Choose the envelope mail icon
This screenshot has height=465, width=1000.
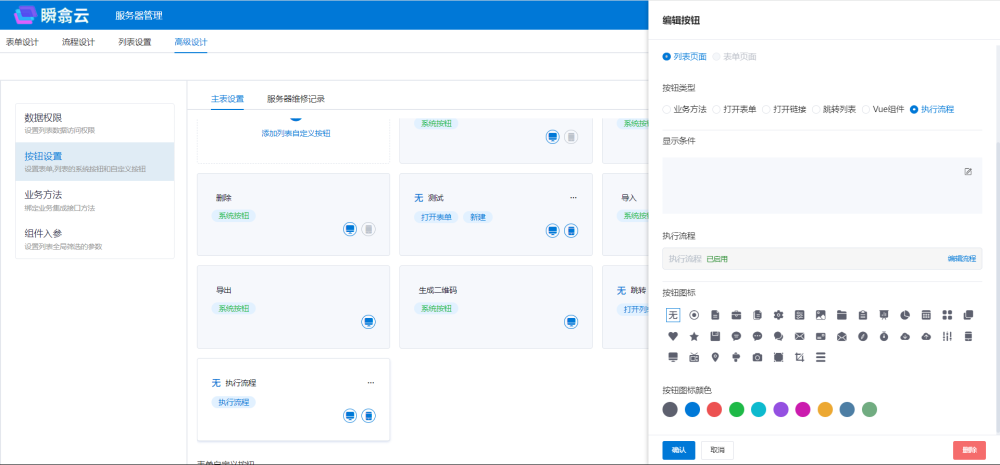tap(799, 336)
